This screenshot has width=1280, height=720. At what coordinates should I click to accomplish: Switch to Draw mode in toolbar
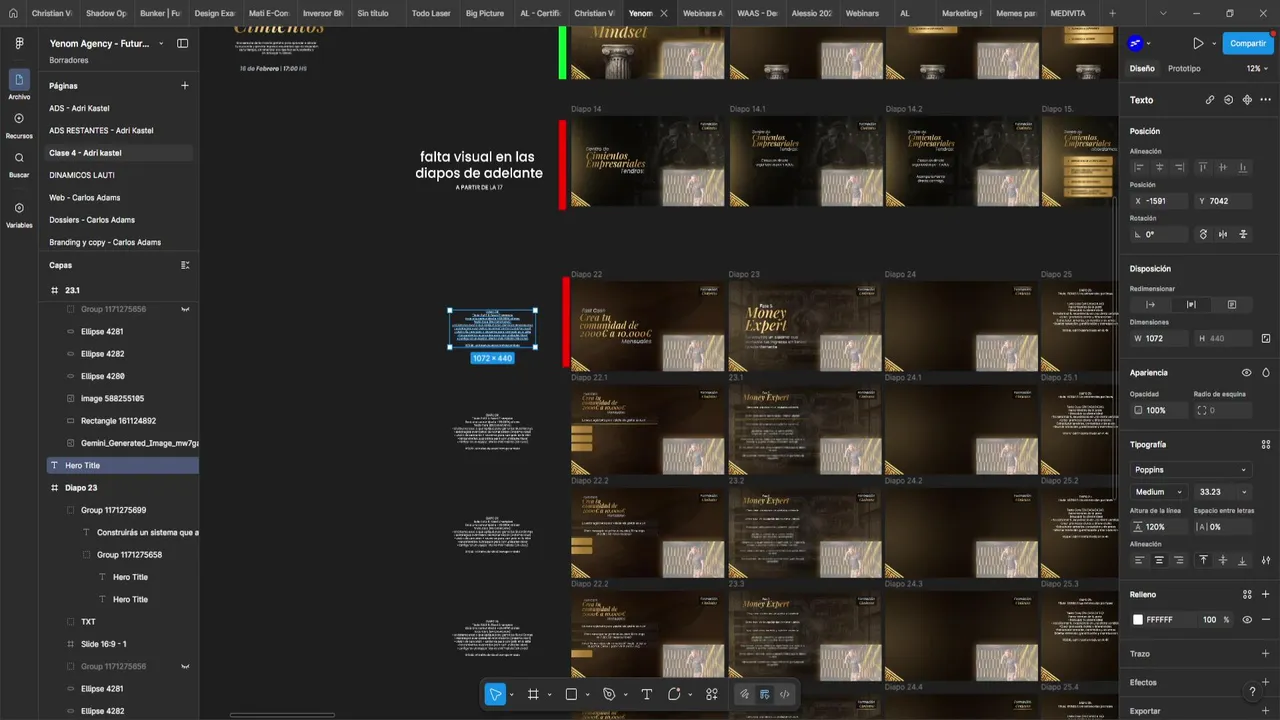click(744, 694)
